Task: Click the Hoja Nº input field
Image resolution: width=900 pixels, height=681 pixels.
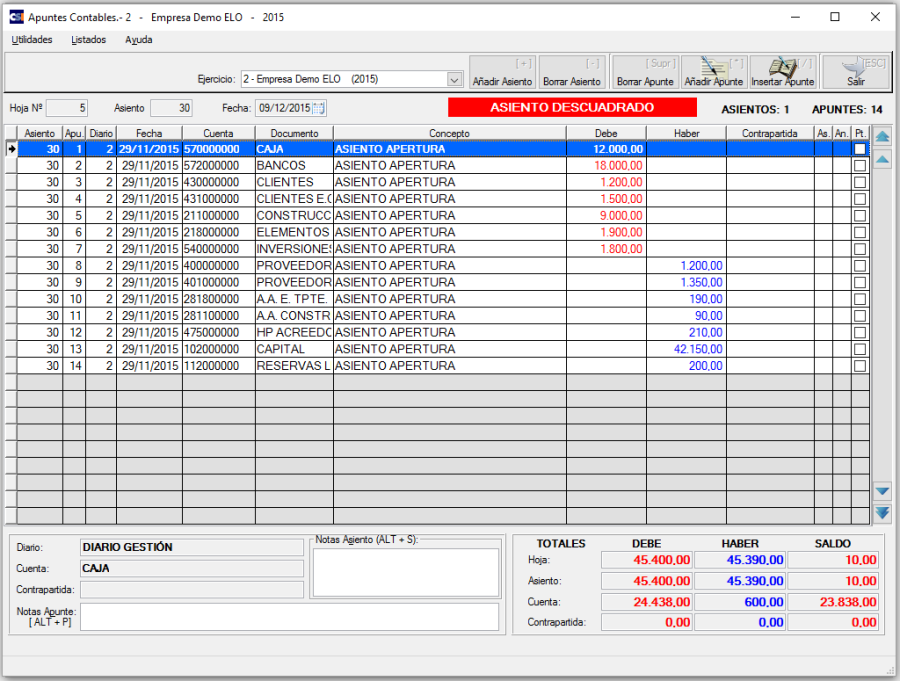Action: (x=67, y=108)
